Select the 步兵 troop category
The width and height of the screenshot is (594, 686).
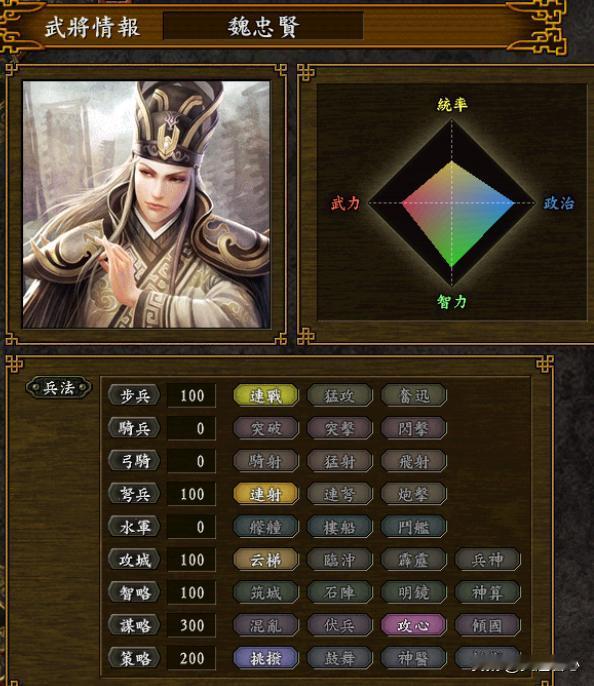pyautogui.click(x=134, y=396)
